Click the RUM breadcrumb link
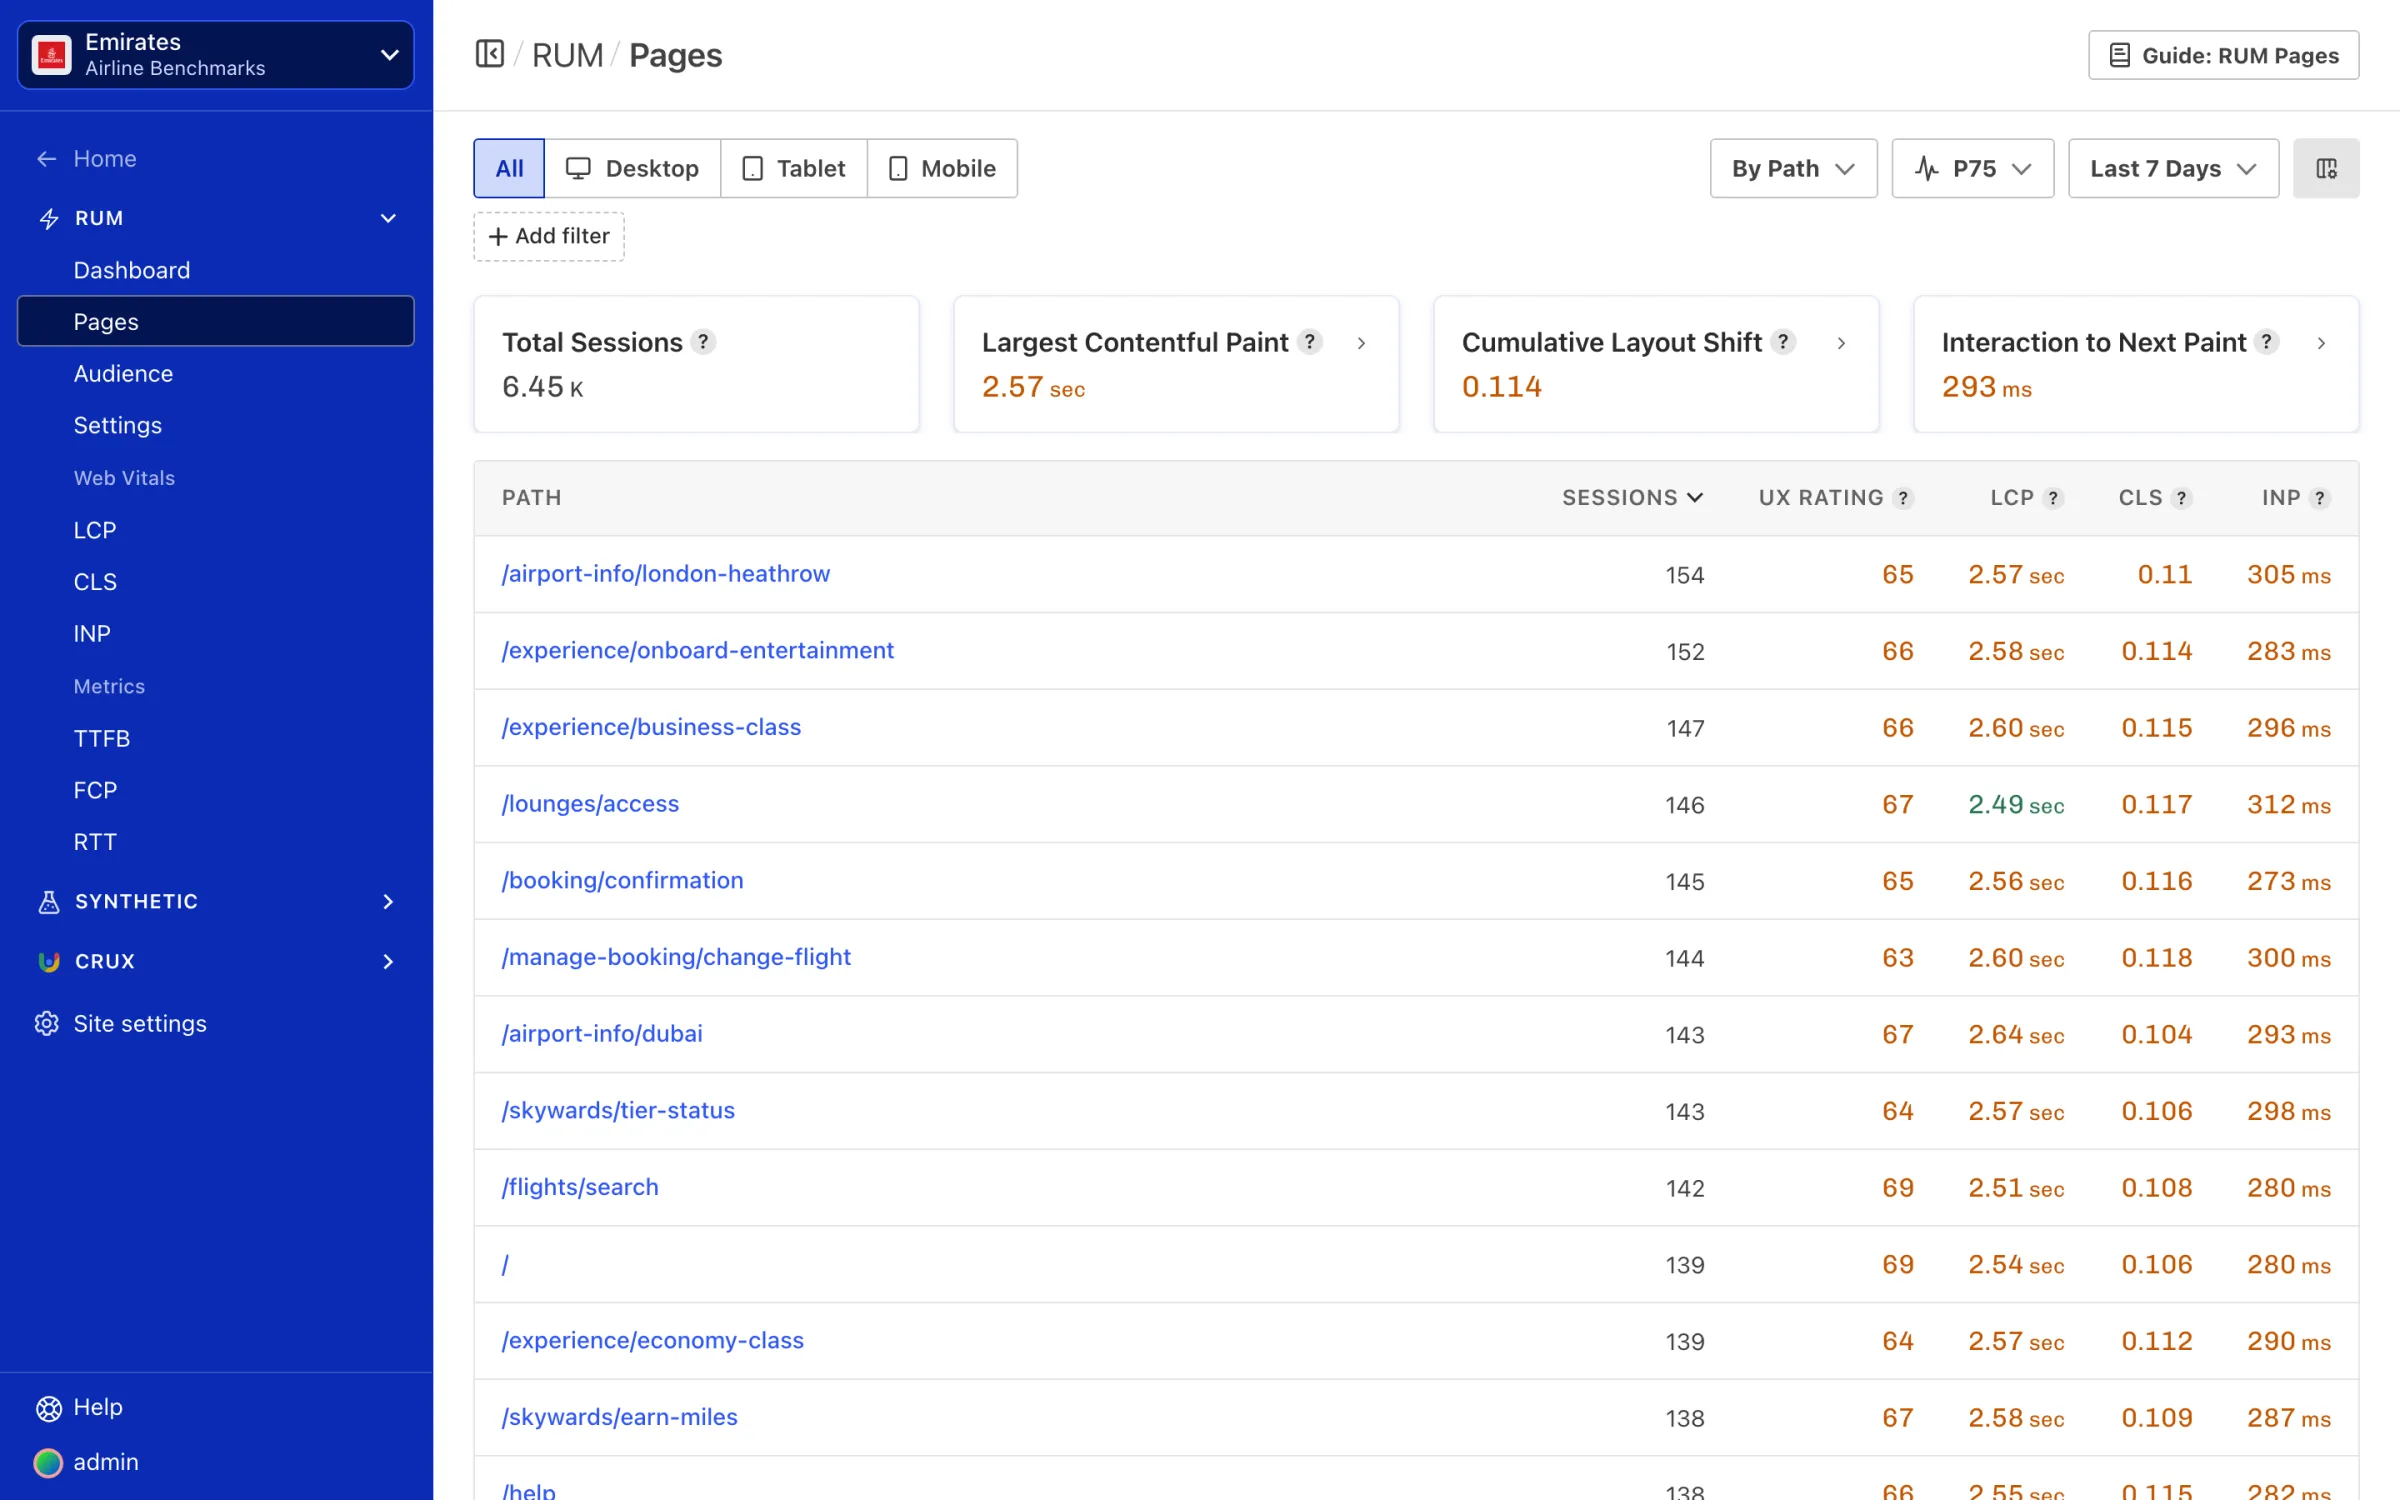 [x=567, y=55]
